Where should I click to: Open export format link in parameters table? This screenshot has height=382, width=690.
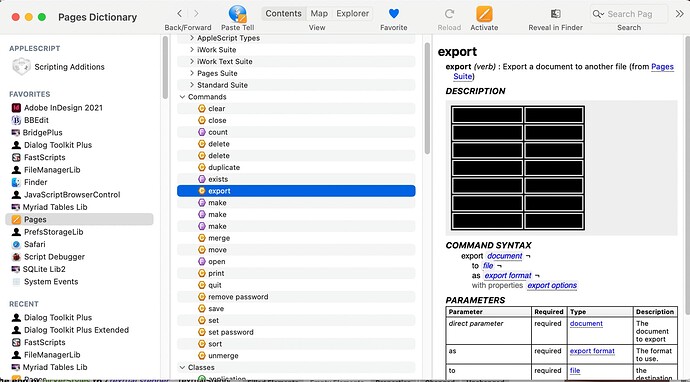(592, 351)
